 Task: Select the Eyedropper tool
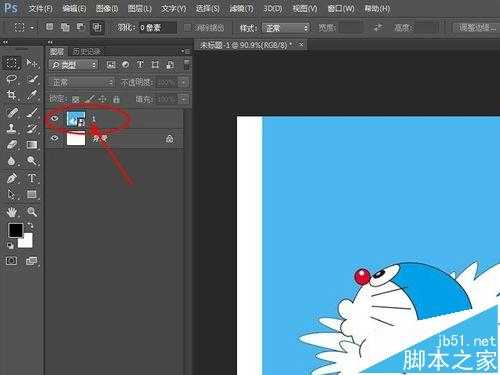(32, 95)
